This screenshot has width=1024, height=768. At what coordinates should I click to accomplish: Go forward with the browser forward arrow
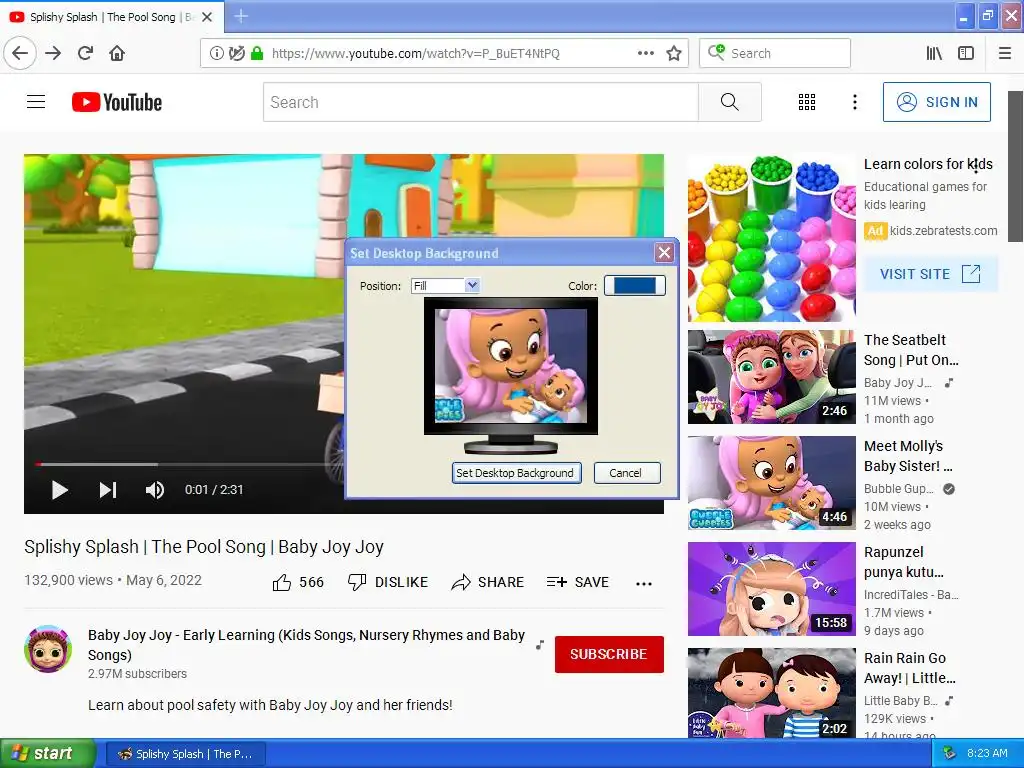coord(53,53)
